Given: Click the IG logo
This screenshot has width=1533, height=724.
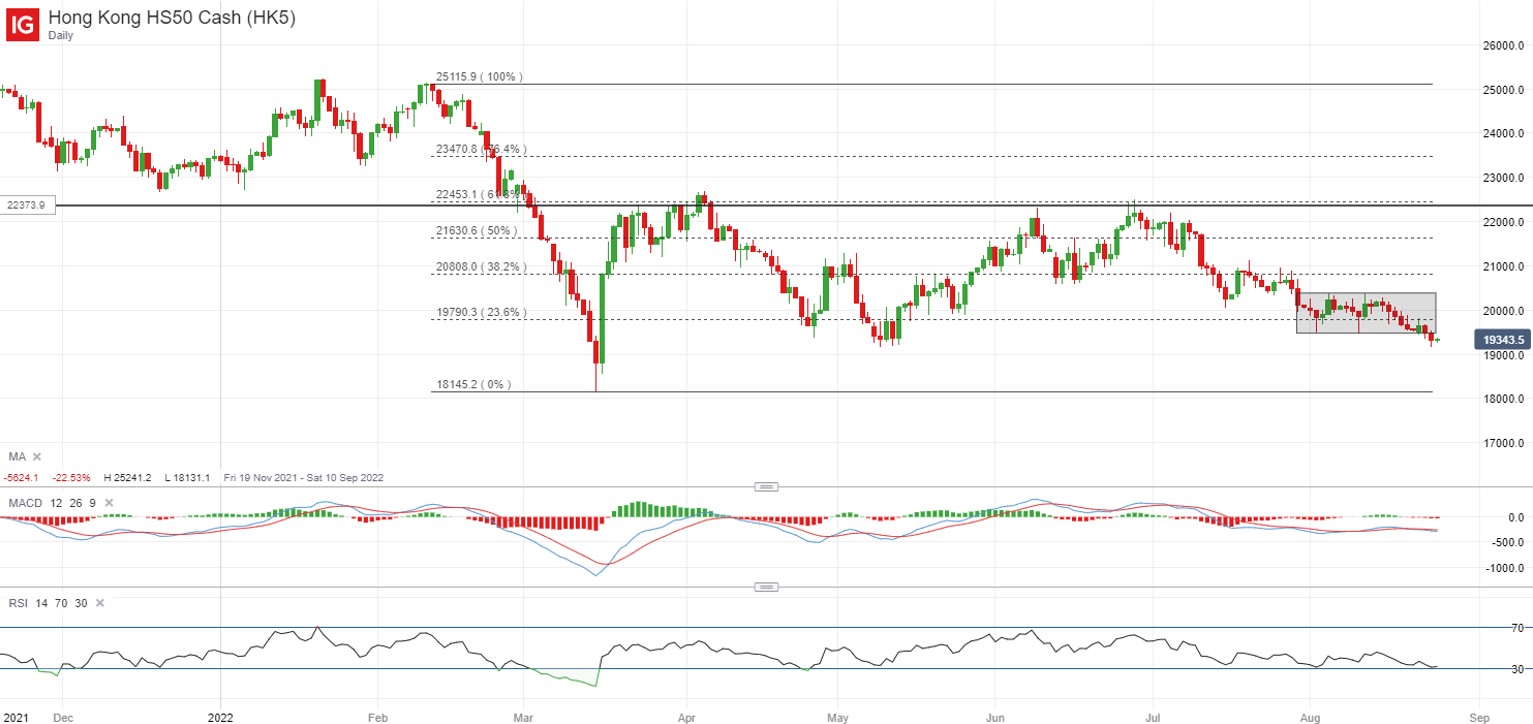Looking at the screenshot, I should tap(23, 23).
